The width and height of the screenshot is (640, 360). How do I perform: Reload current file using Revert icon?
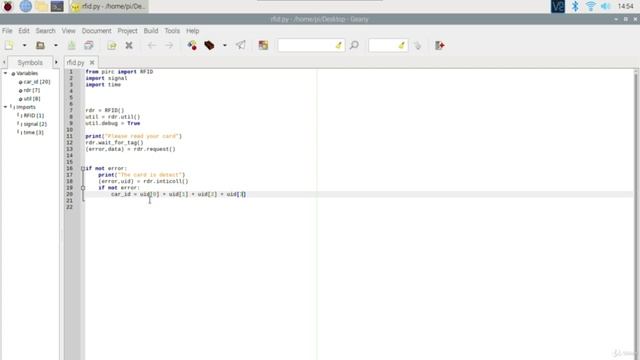tap(112, 45)
